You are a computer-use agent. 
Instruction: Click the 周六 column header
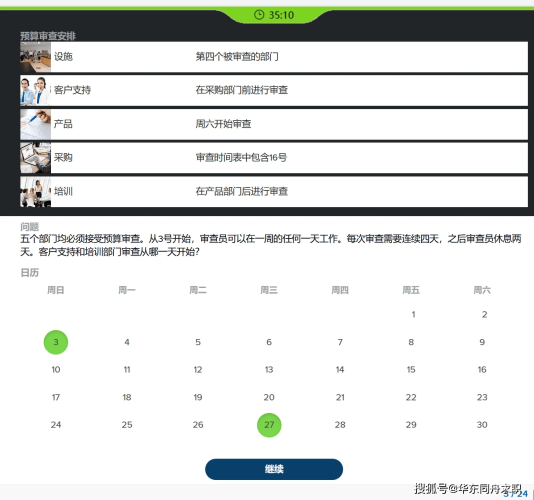tap(482, 290)
